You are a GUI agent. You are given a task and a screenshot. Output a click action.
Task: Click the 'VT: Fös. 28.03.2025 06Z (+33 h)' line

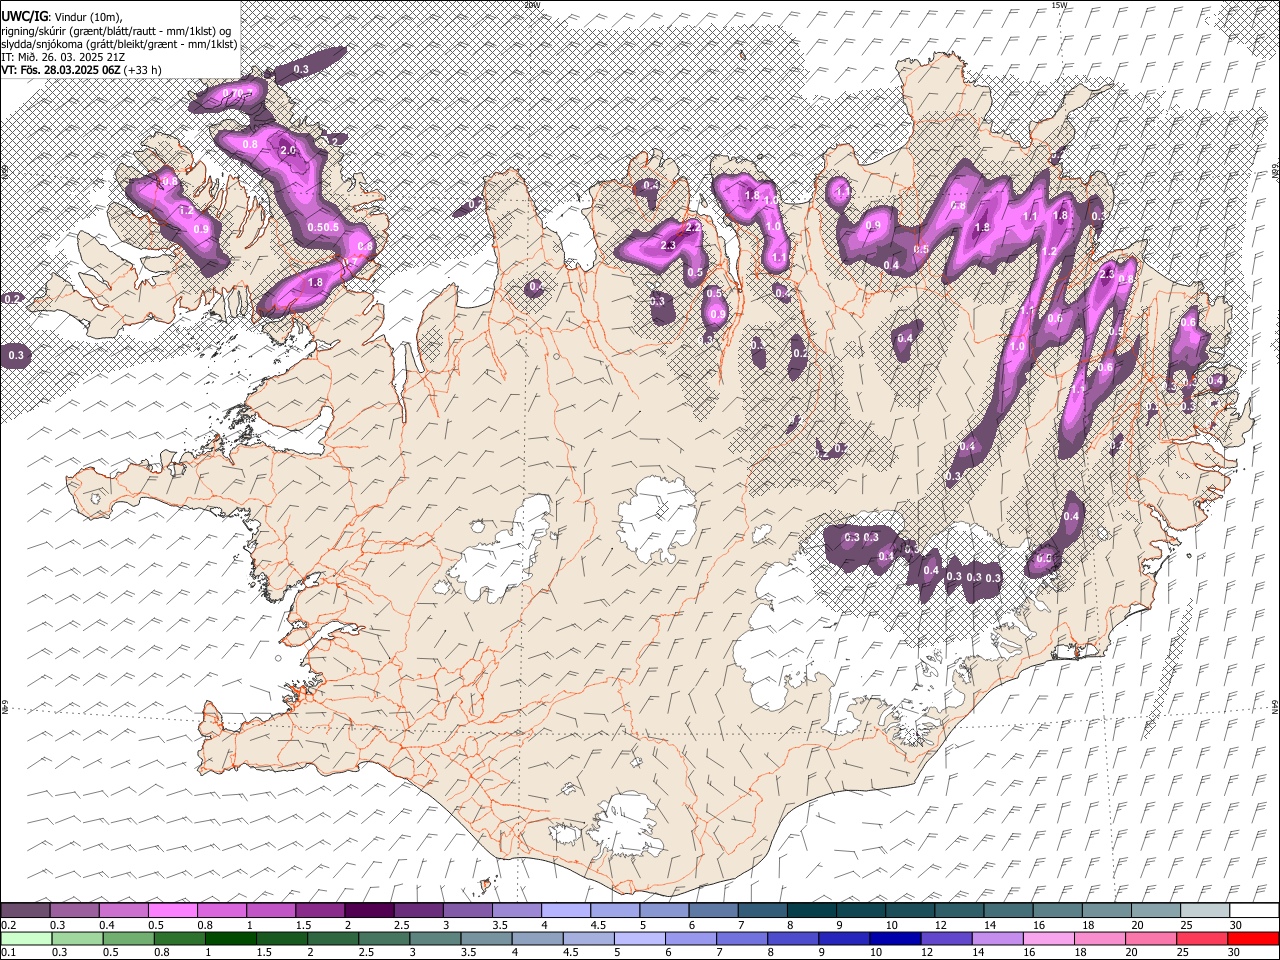pos(81,70)
